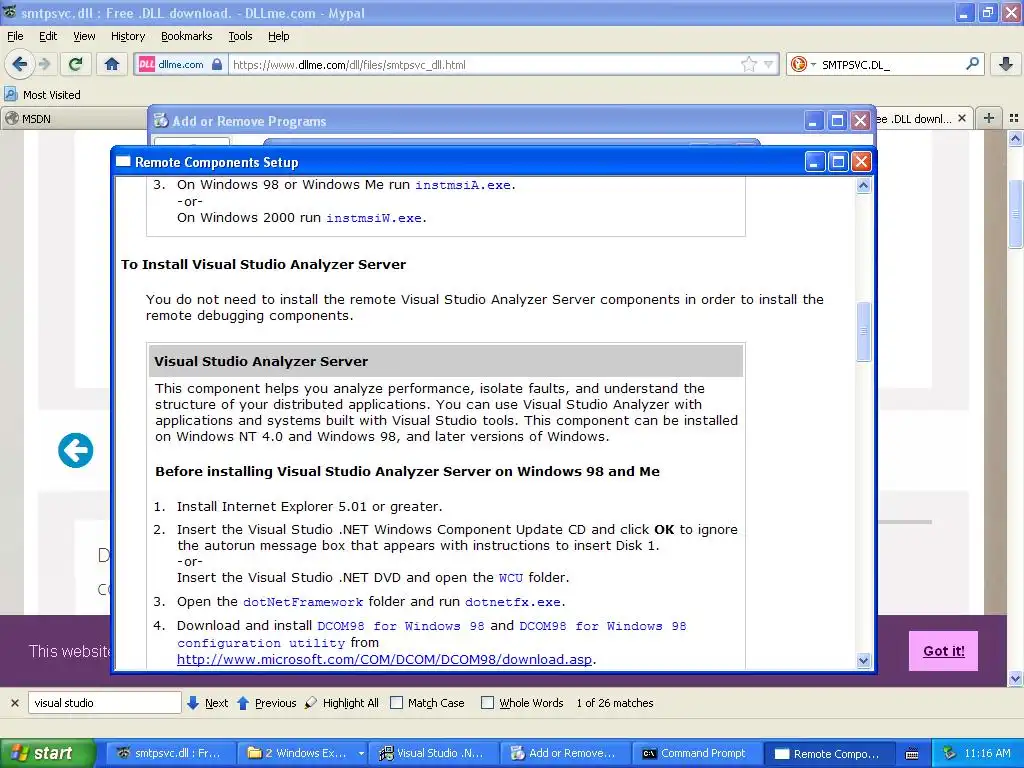Viewport: 1024px width, 768px height.
Task: Click the browser Forward arrow button
Action: (44, 64)
